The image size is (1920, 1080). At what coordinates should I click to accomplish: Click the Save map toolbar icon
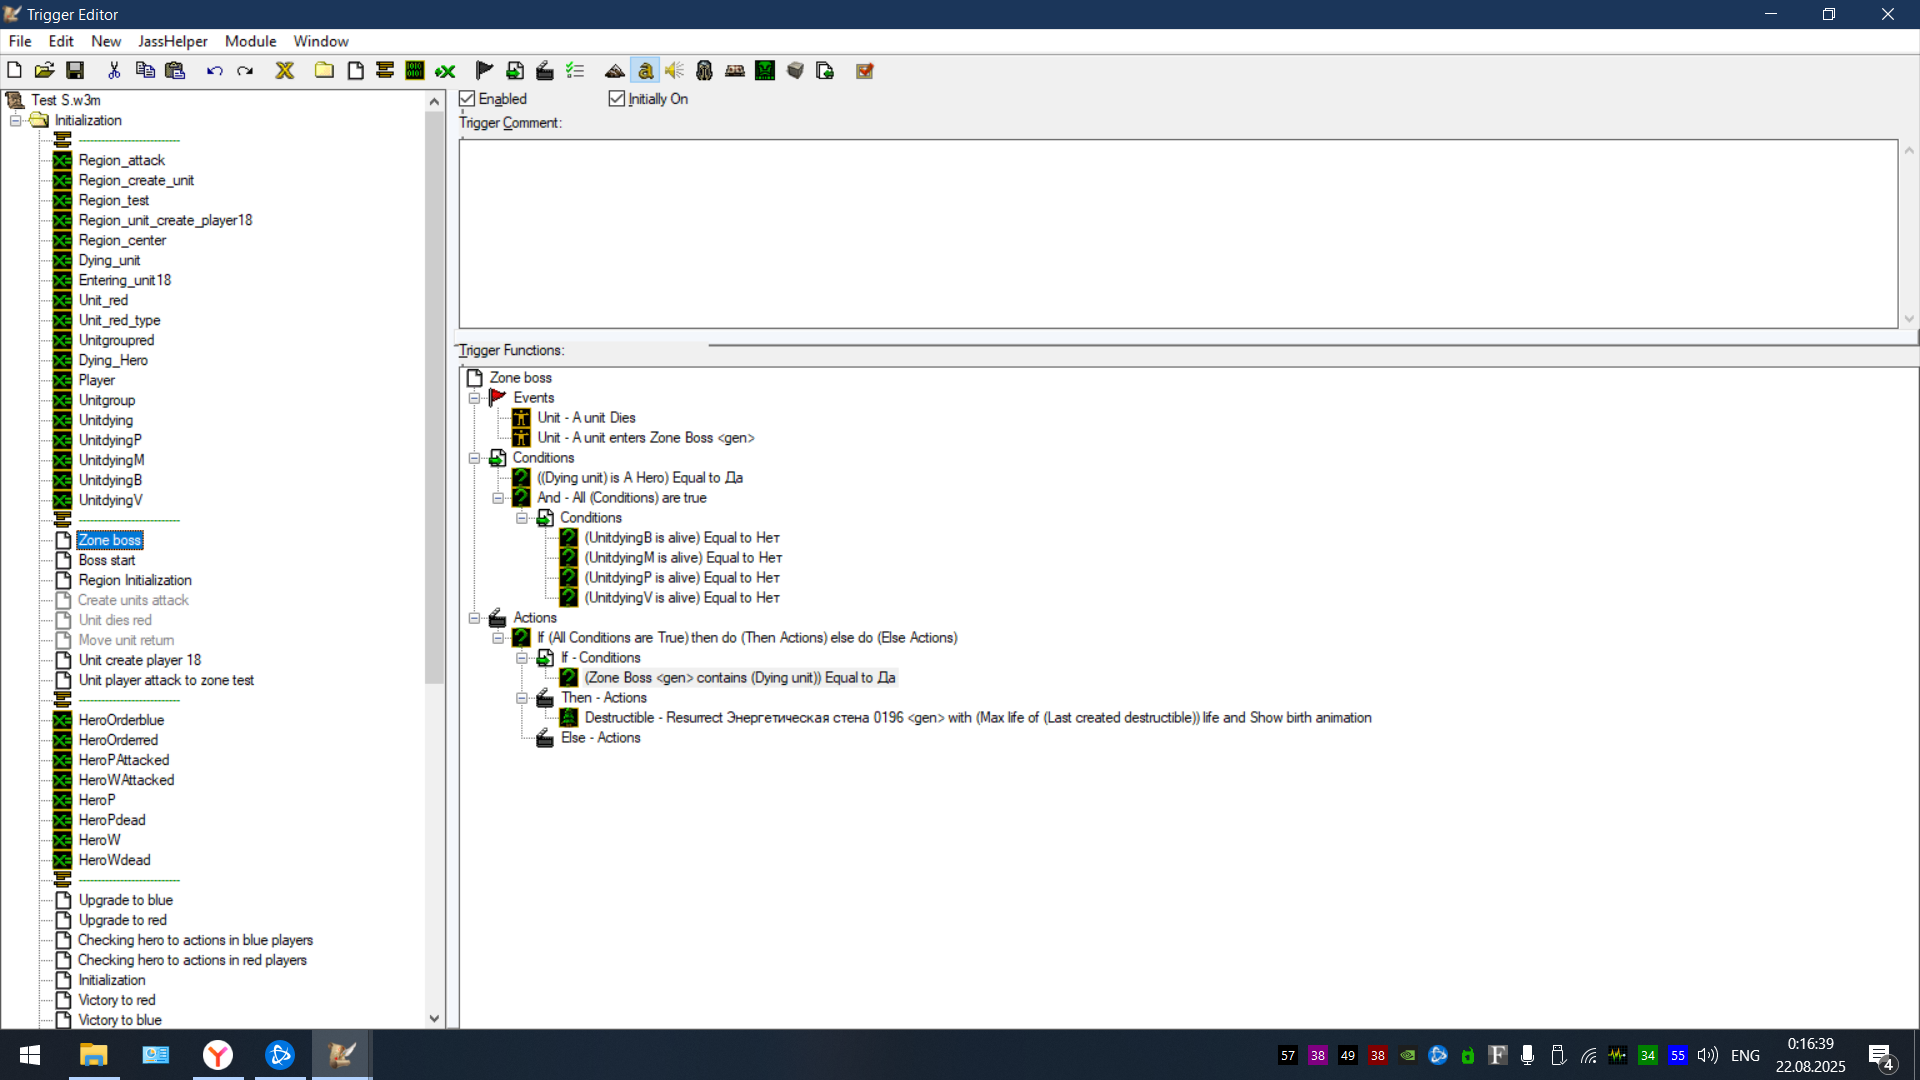(75, 70)
